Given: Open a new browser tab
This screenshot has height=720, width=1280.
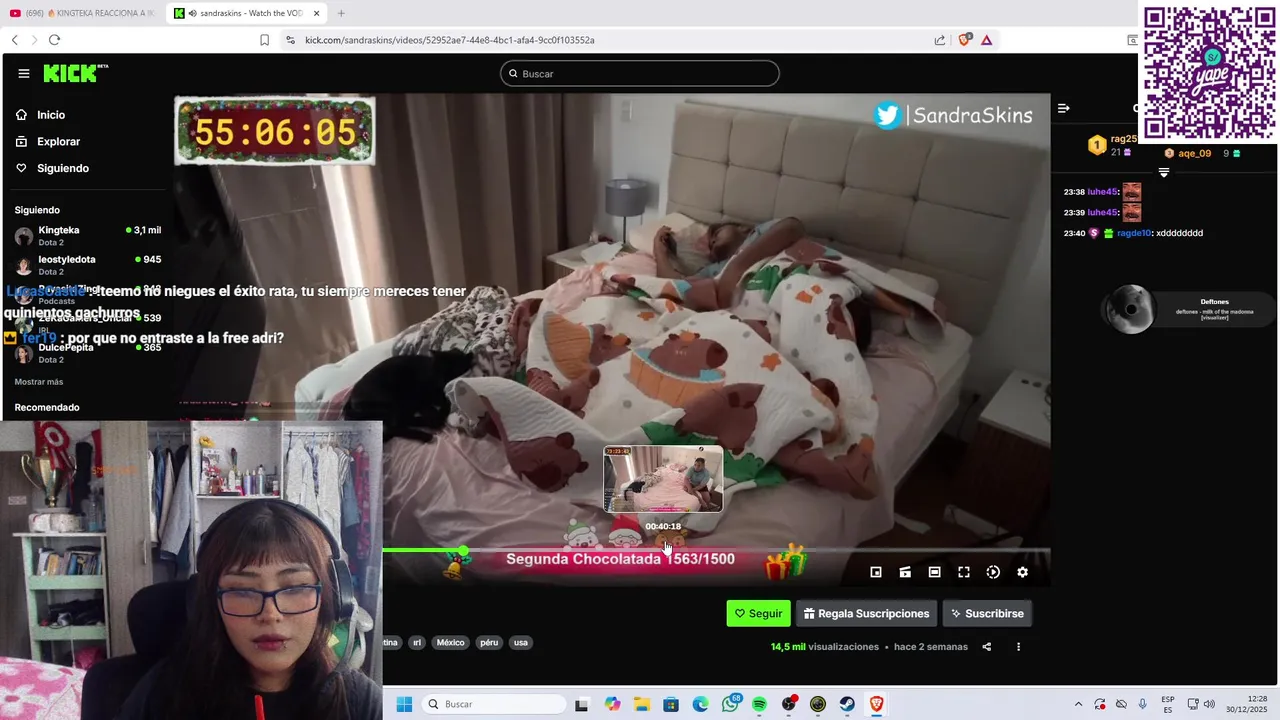Looking at the screenshot, I should (x=341, y=13).
